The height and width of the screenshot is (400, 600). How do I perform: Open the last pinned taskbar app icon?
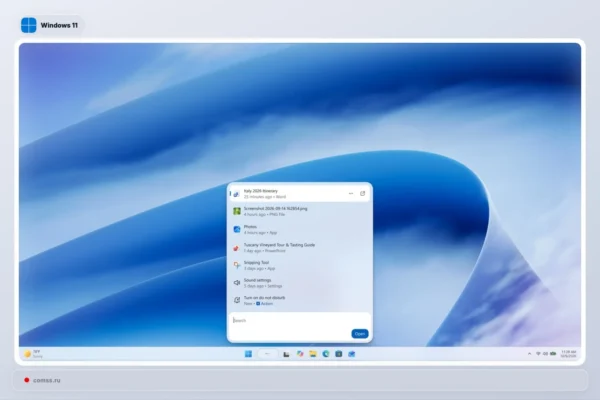click(x=352, y=354)
